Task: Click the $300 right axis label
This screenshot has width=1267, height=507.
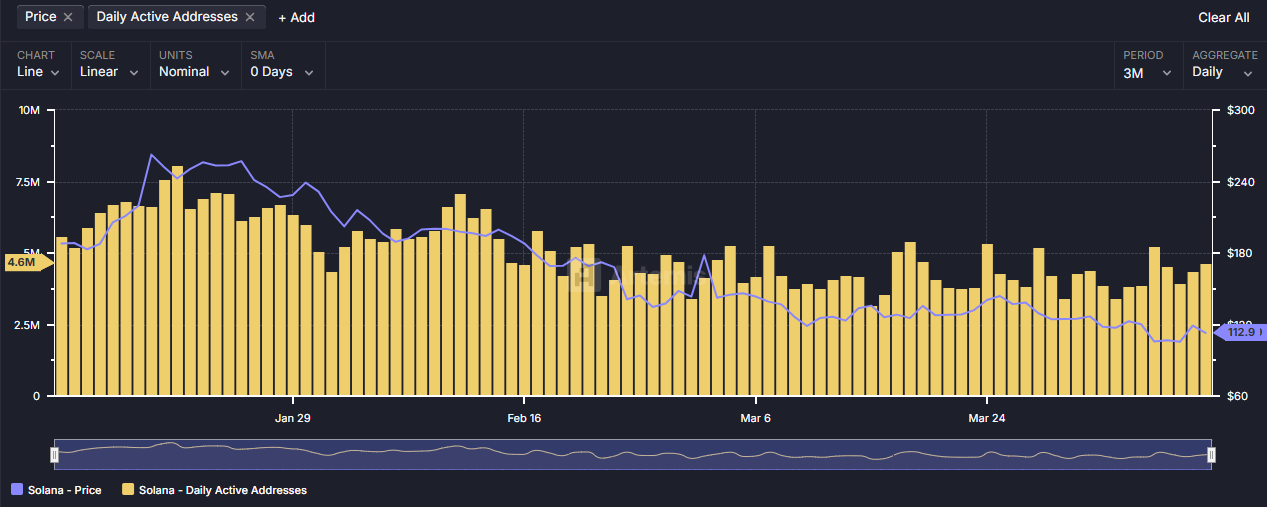Action: click(1241, 110)
